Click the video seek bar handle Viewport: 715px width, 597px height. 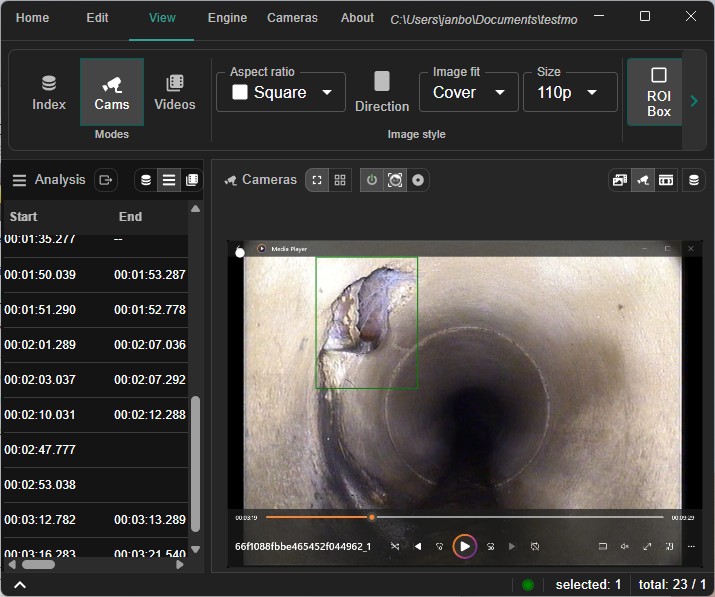[372, 517]
